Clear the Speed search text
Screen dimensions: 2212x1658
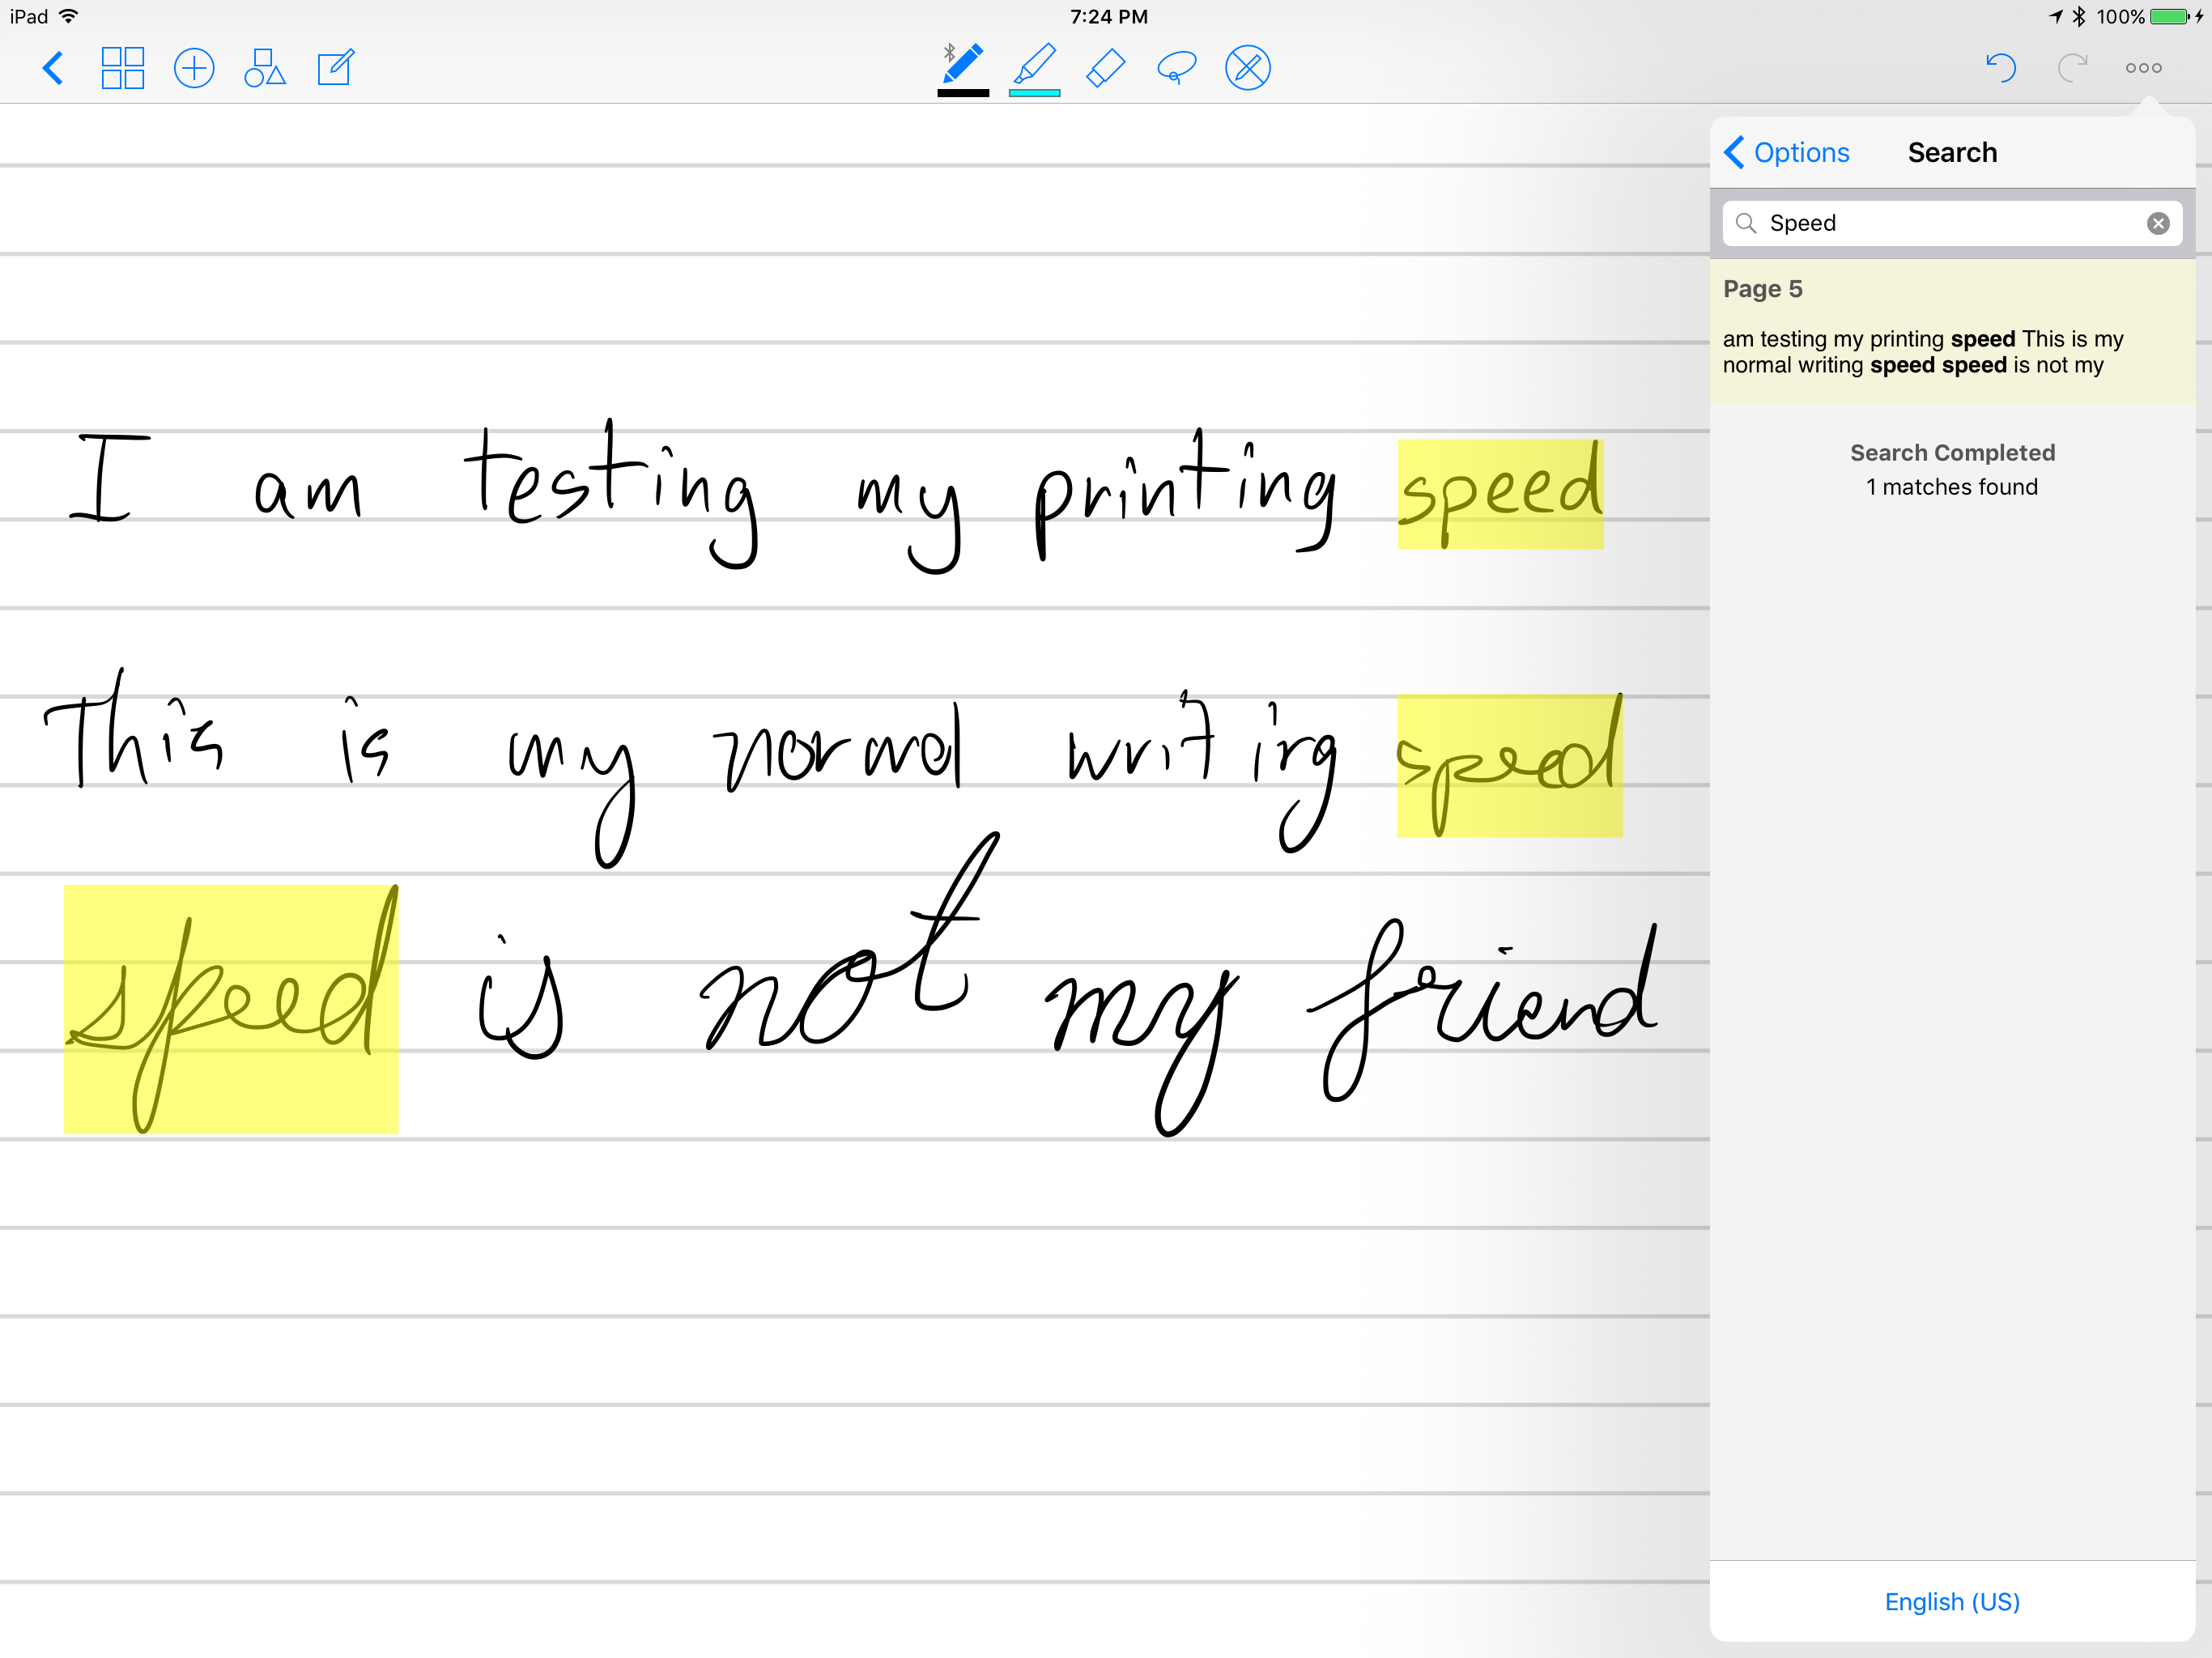coord(2158,223)
